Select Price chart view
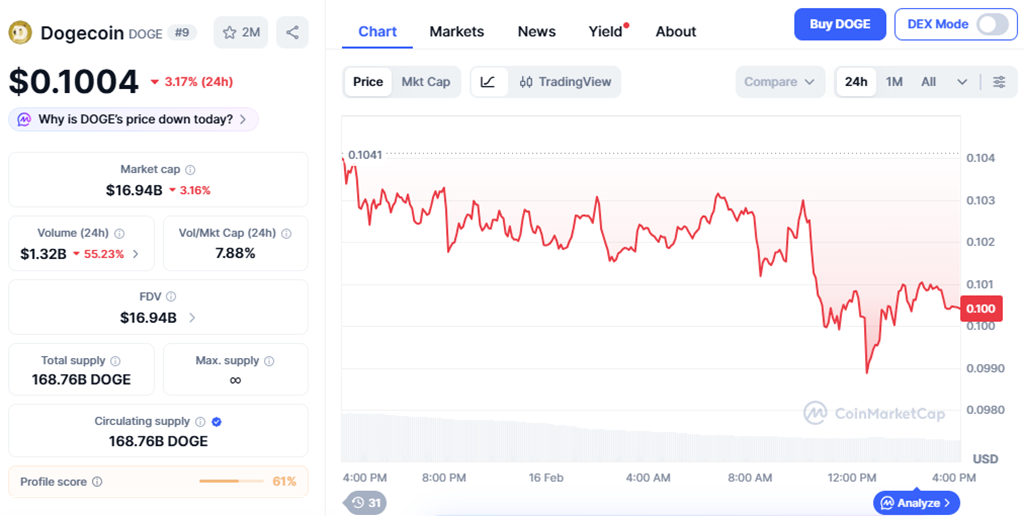This screenshot has height=516, width=1024. (368, 82)
